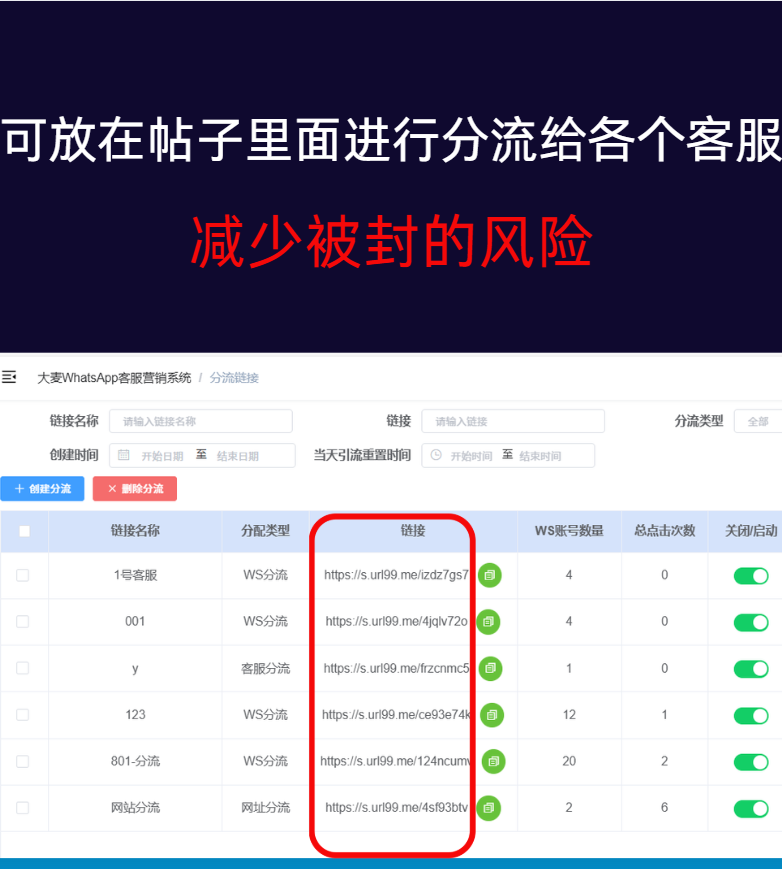
Task: Select the 分流链接 breadcrumb item
Action: coord(234,378)
